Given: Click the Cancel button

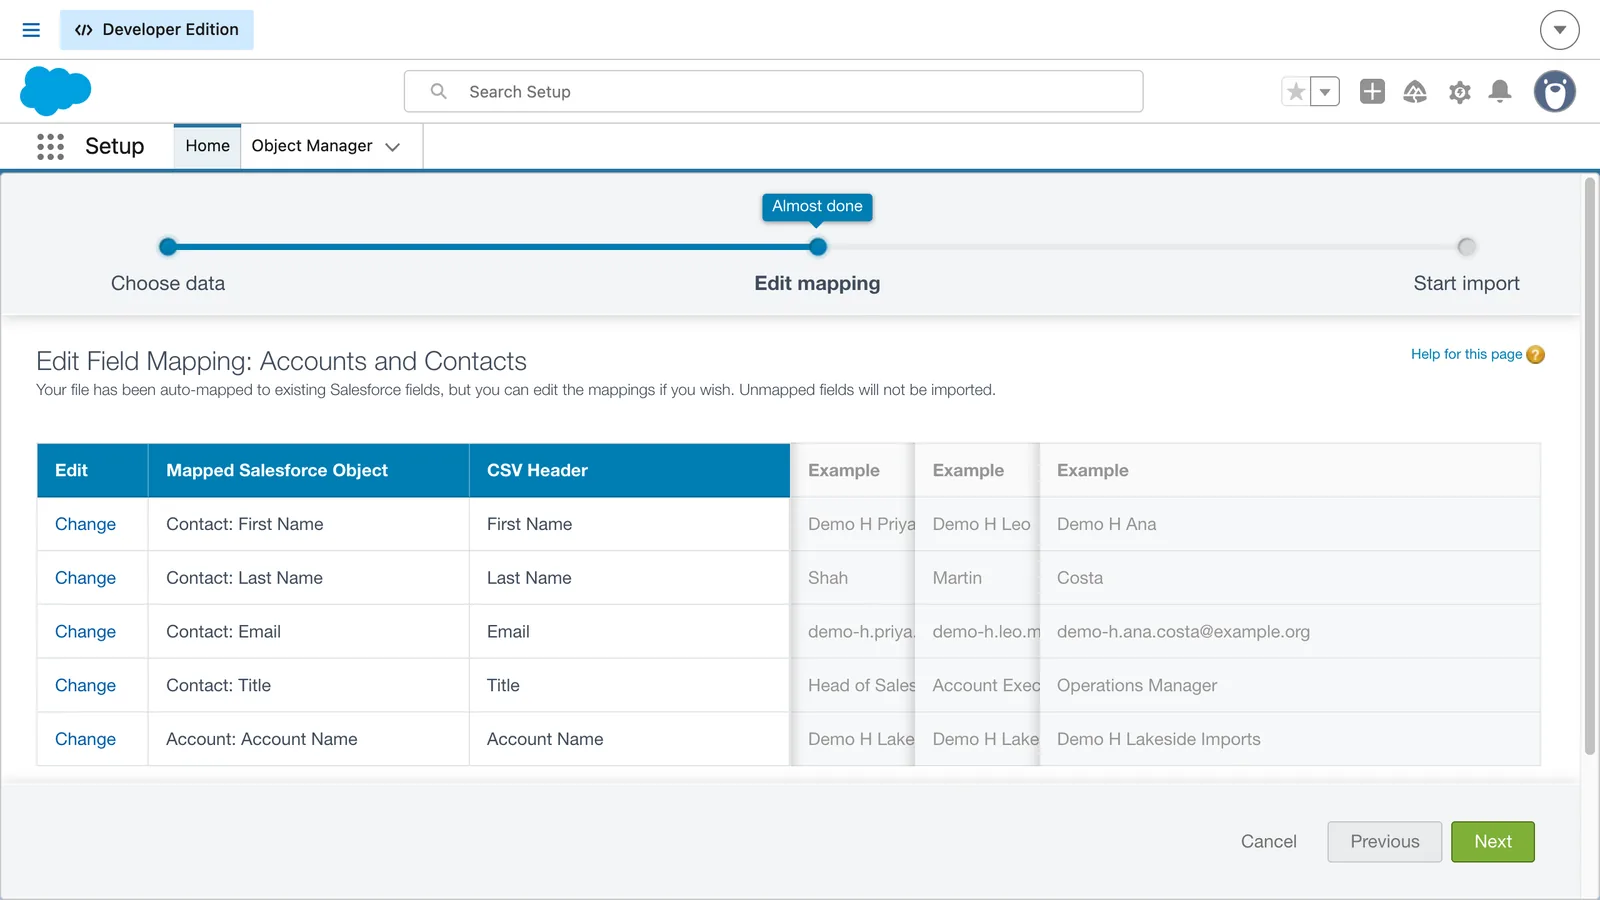Looking at the screenshot, I should (1268, 842).
